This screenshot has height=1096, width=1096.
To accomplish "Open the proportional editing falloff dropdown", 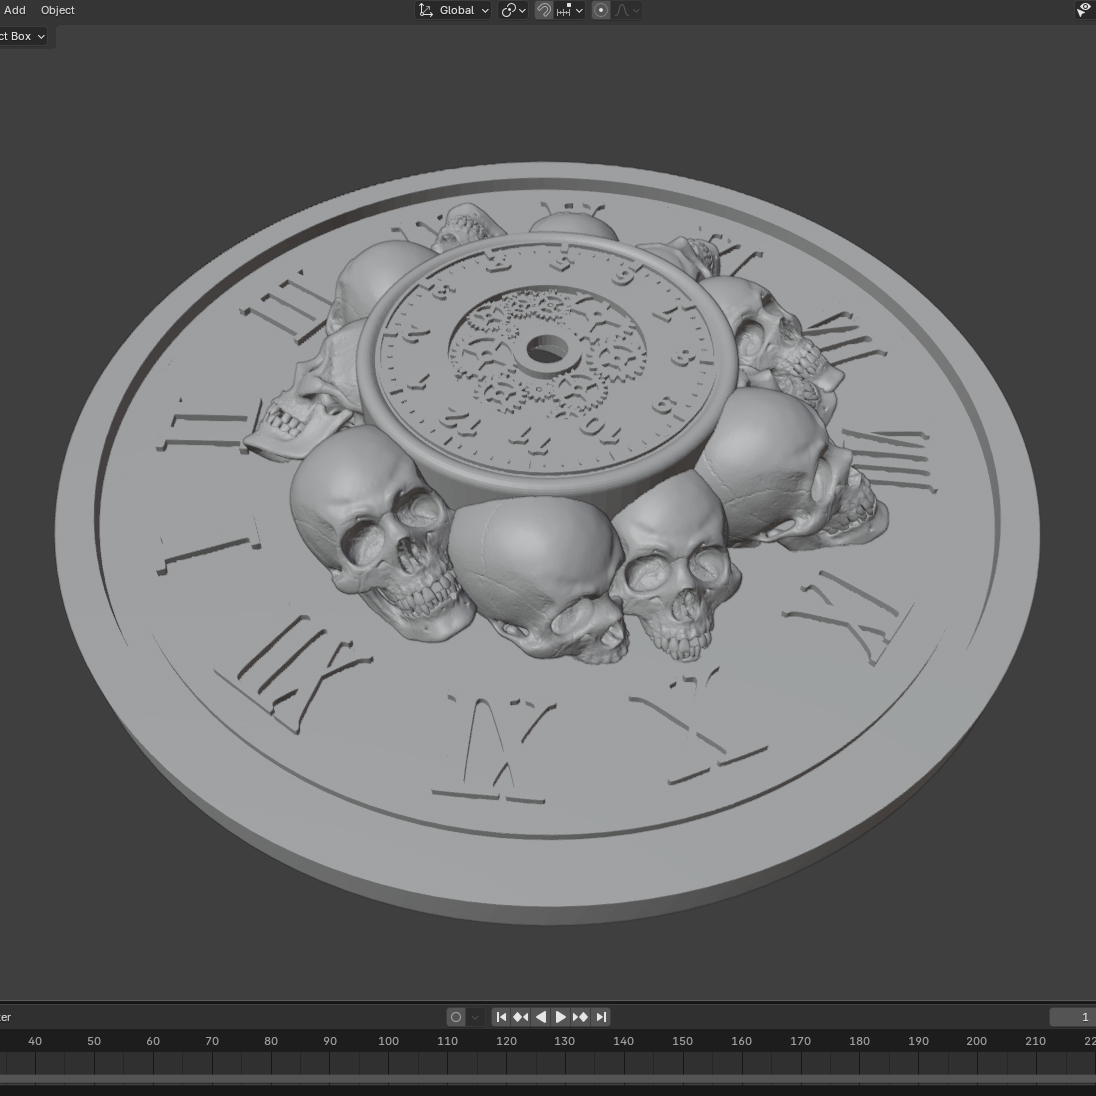I will pos(627,10).
